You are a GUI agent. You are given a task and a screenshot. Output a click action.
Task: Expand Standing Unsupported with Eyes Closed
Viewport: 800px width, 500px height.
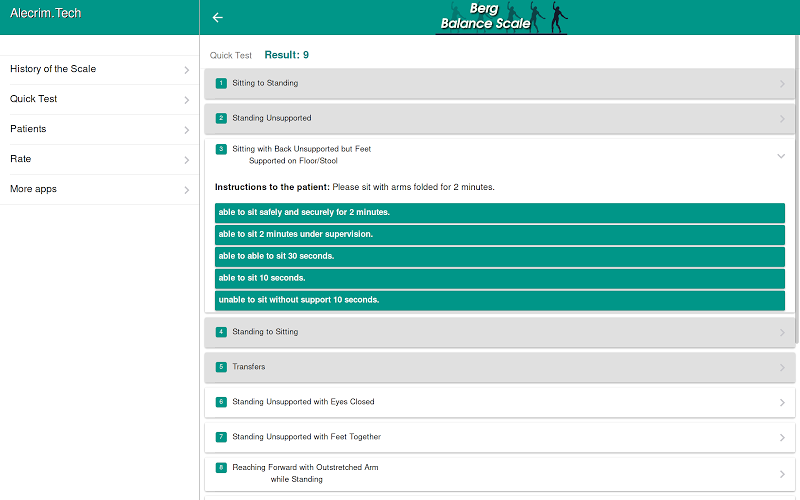499,403
